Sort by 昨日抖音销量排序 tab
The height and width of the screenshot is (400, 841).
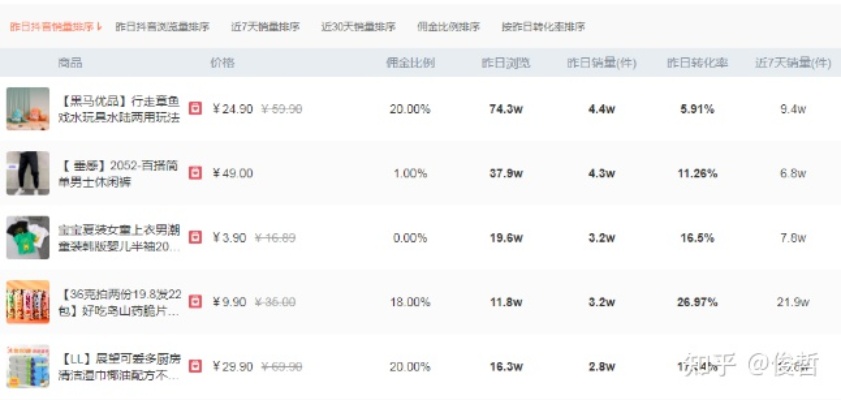pyautogui.click(x=56, y=27)
